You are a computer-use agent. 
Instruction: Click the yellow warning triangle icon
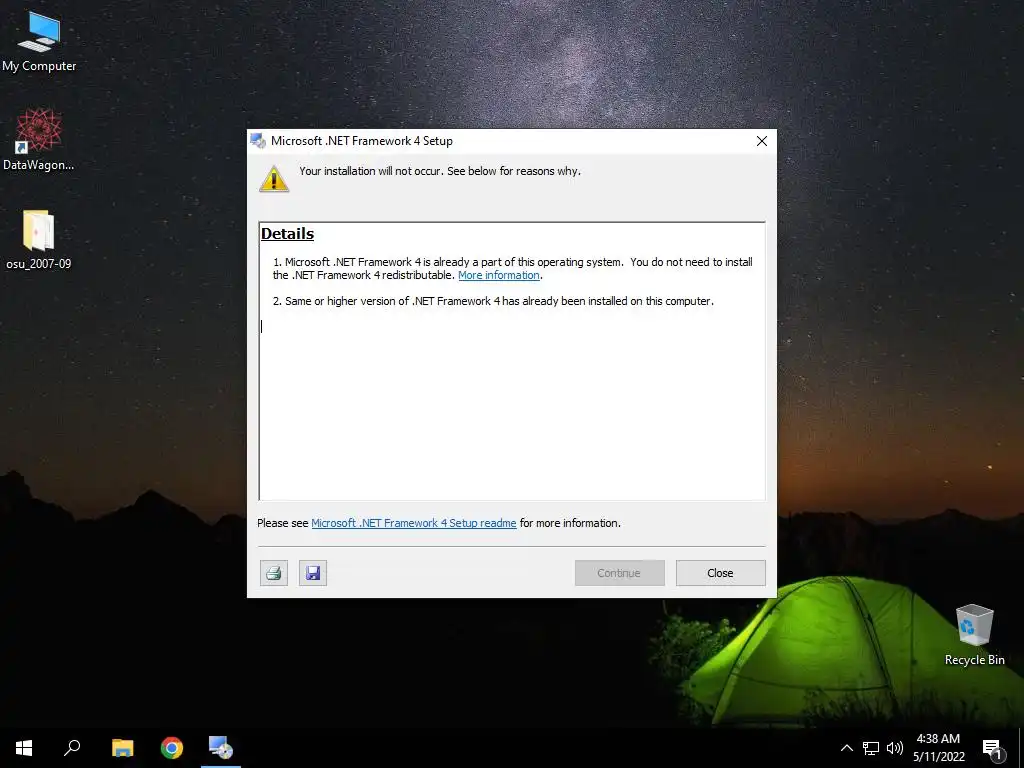point(274,179)
